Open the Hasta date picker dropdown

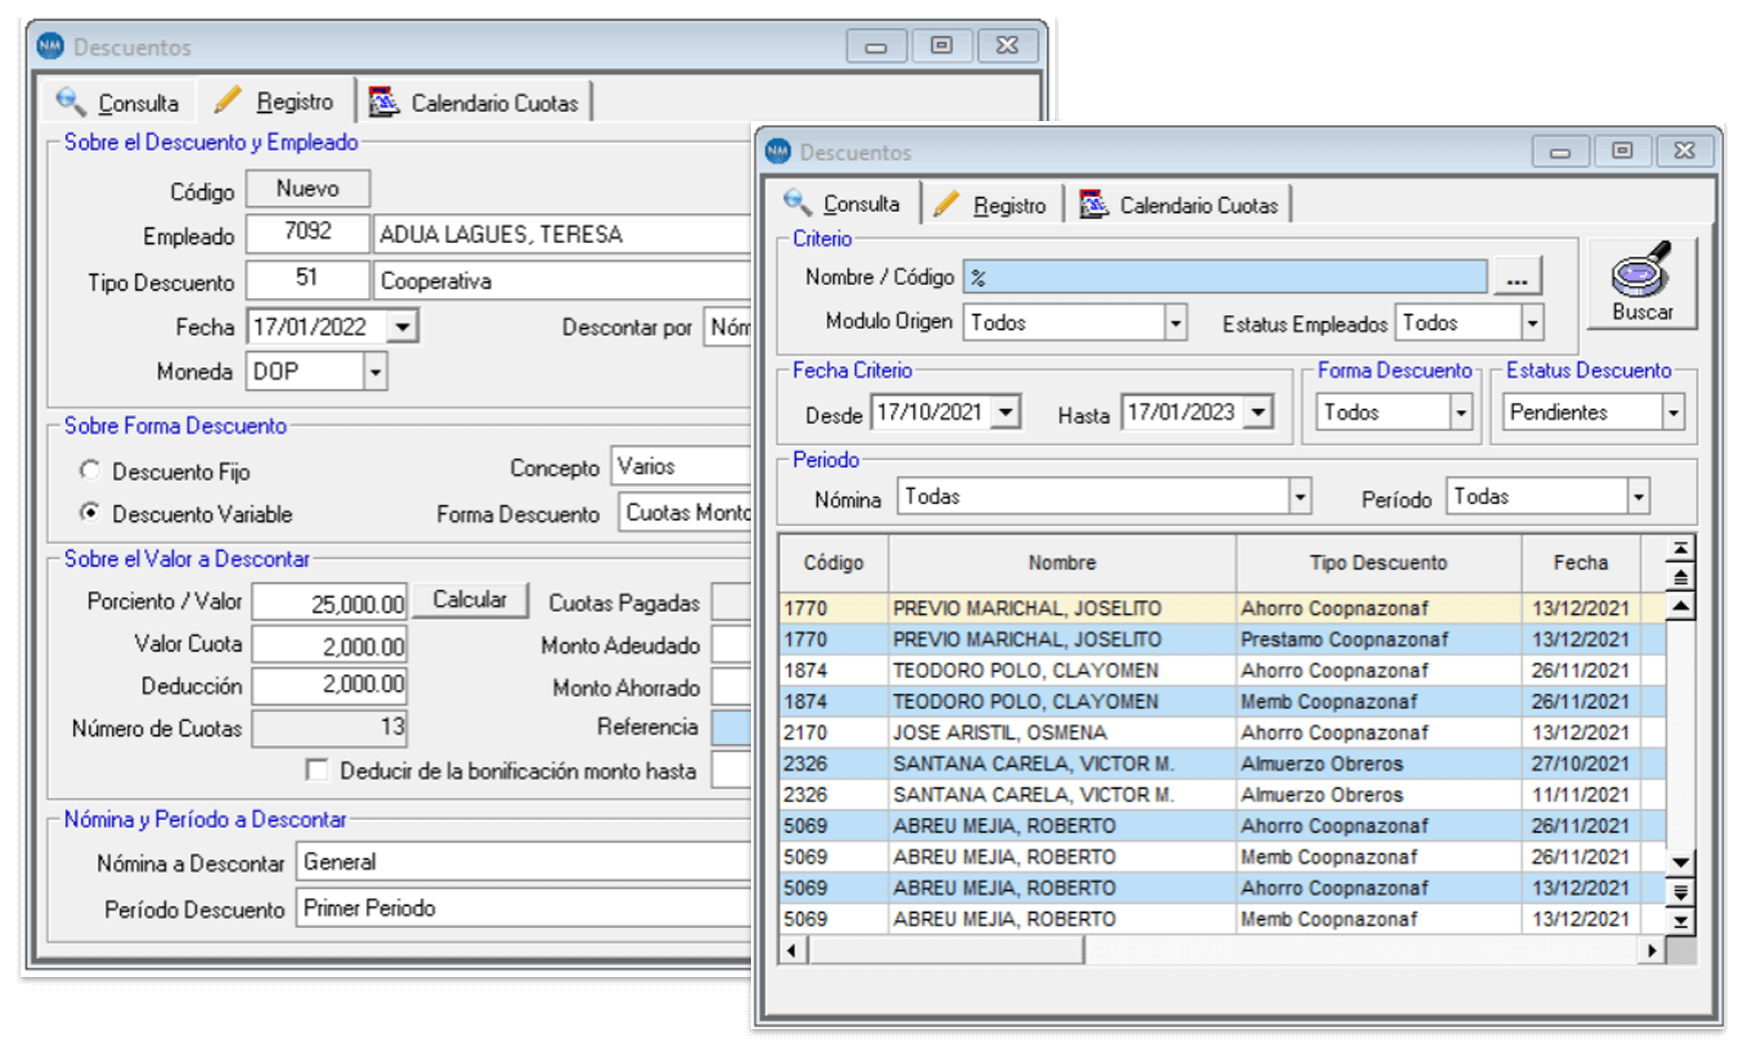[1259, 412]
